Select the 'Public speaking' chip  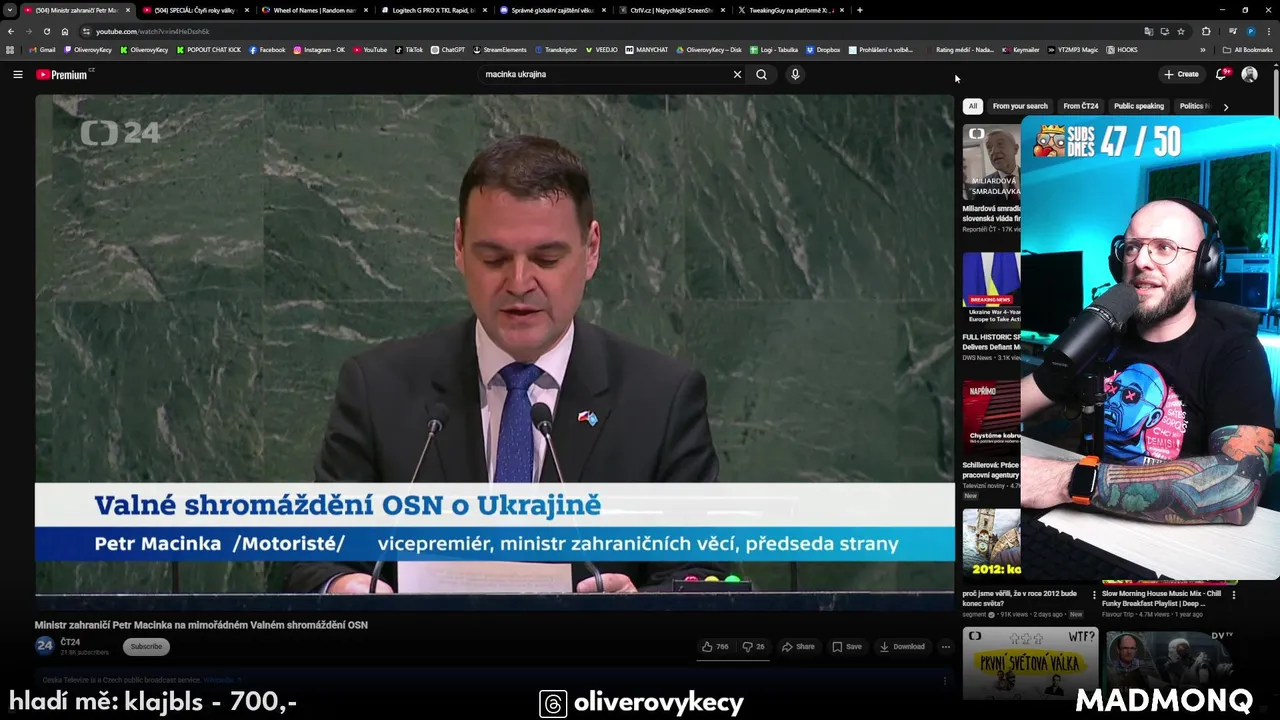click(1139, 106)
